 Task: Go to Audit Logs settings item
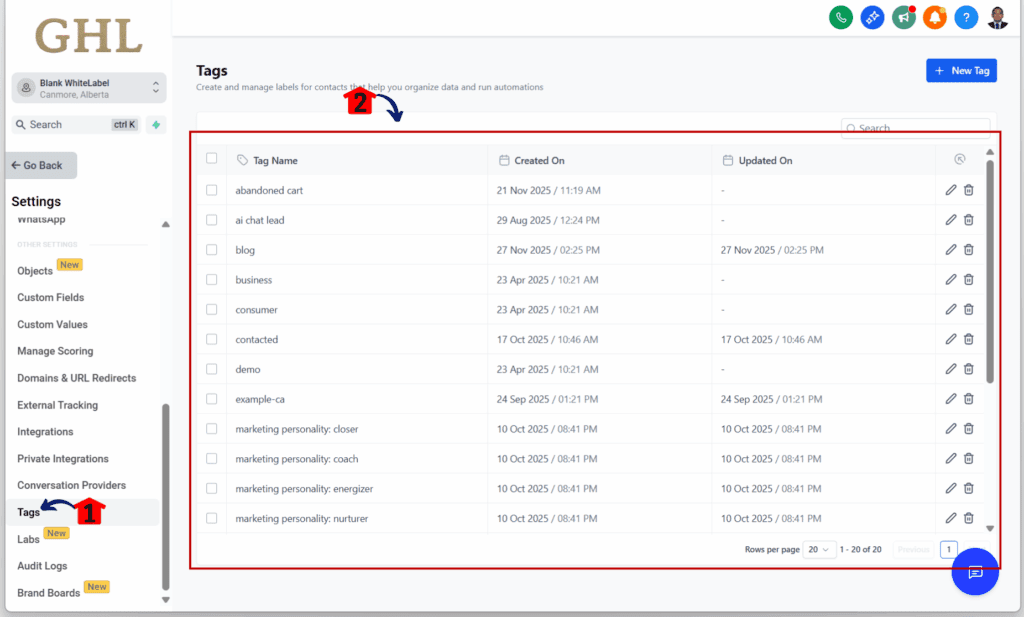click(x=42, y=566)
